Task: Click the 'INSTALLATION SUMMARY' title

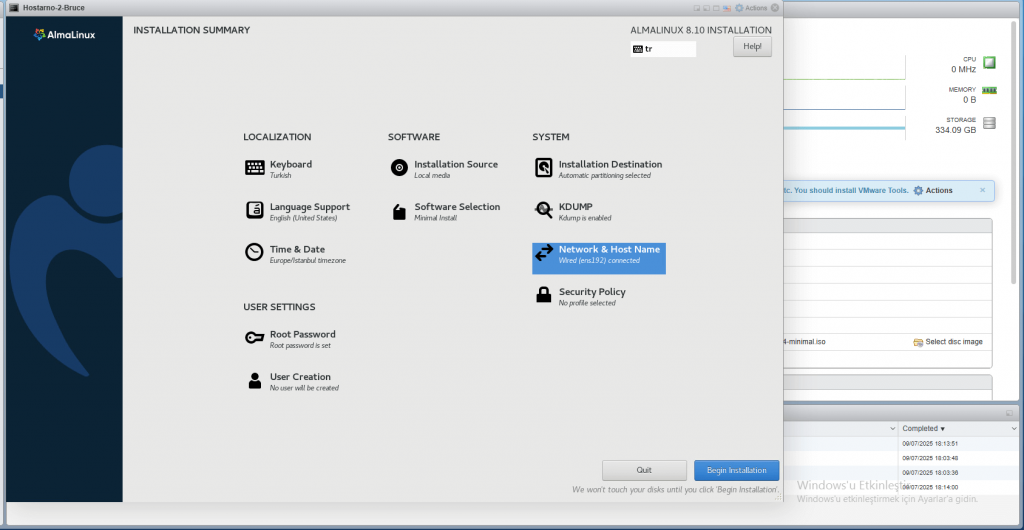Action: coord(191,30)
